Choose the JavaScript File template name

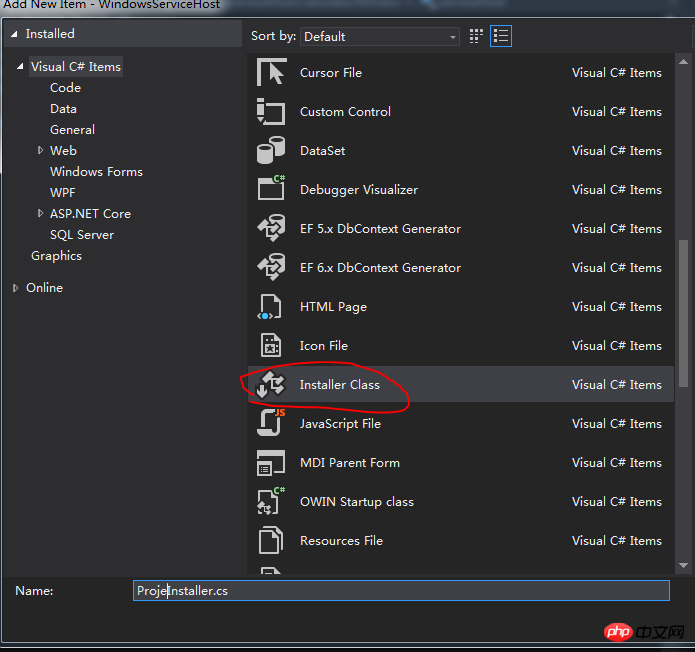pyautogui.click(x=340, y=424)
